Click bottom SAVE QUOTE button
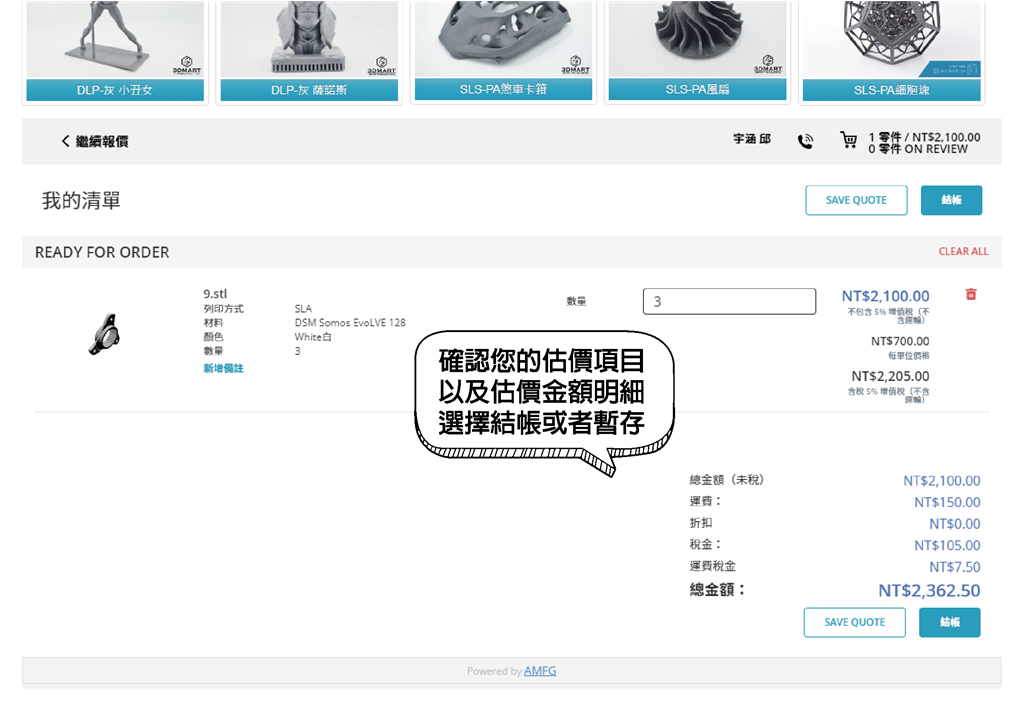 [x=854, y=622]
